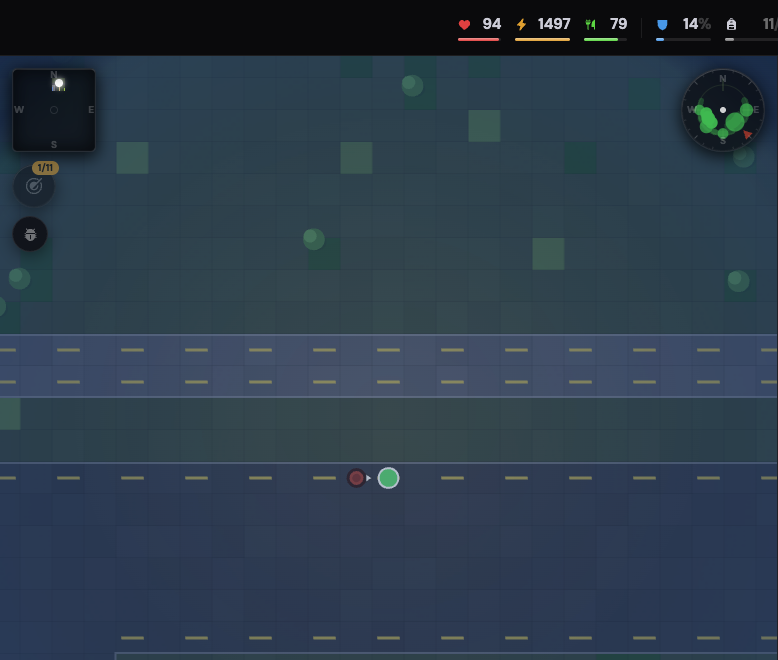Select the green player circle on road
This screenshot has height=660, width=778.
coord(389,478)
